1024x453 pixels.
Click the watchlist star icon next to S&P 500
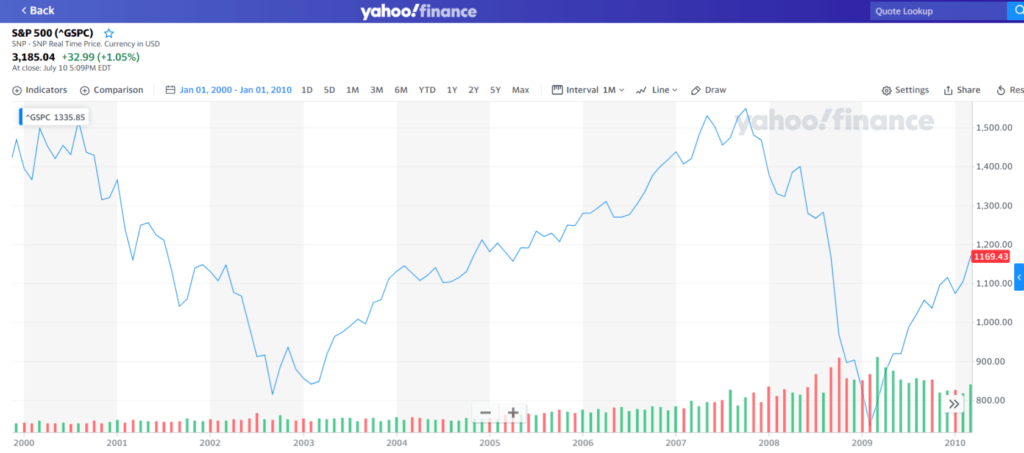tap(109, 33)
